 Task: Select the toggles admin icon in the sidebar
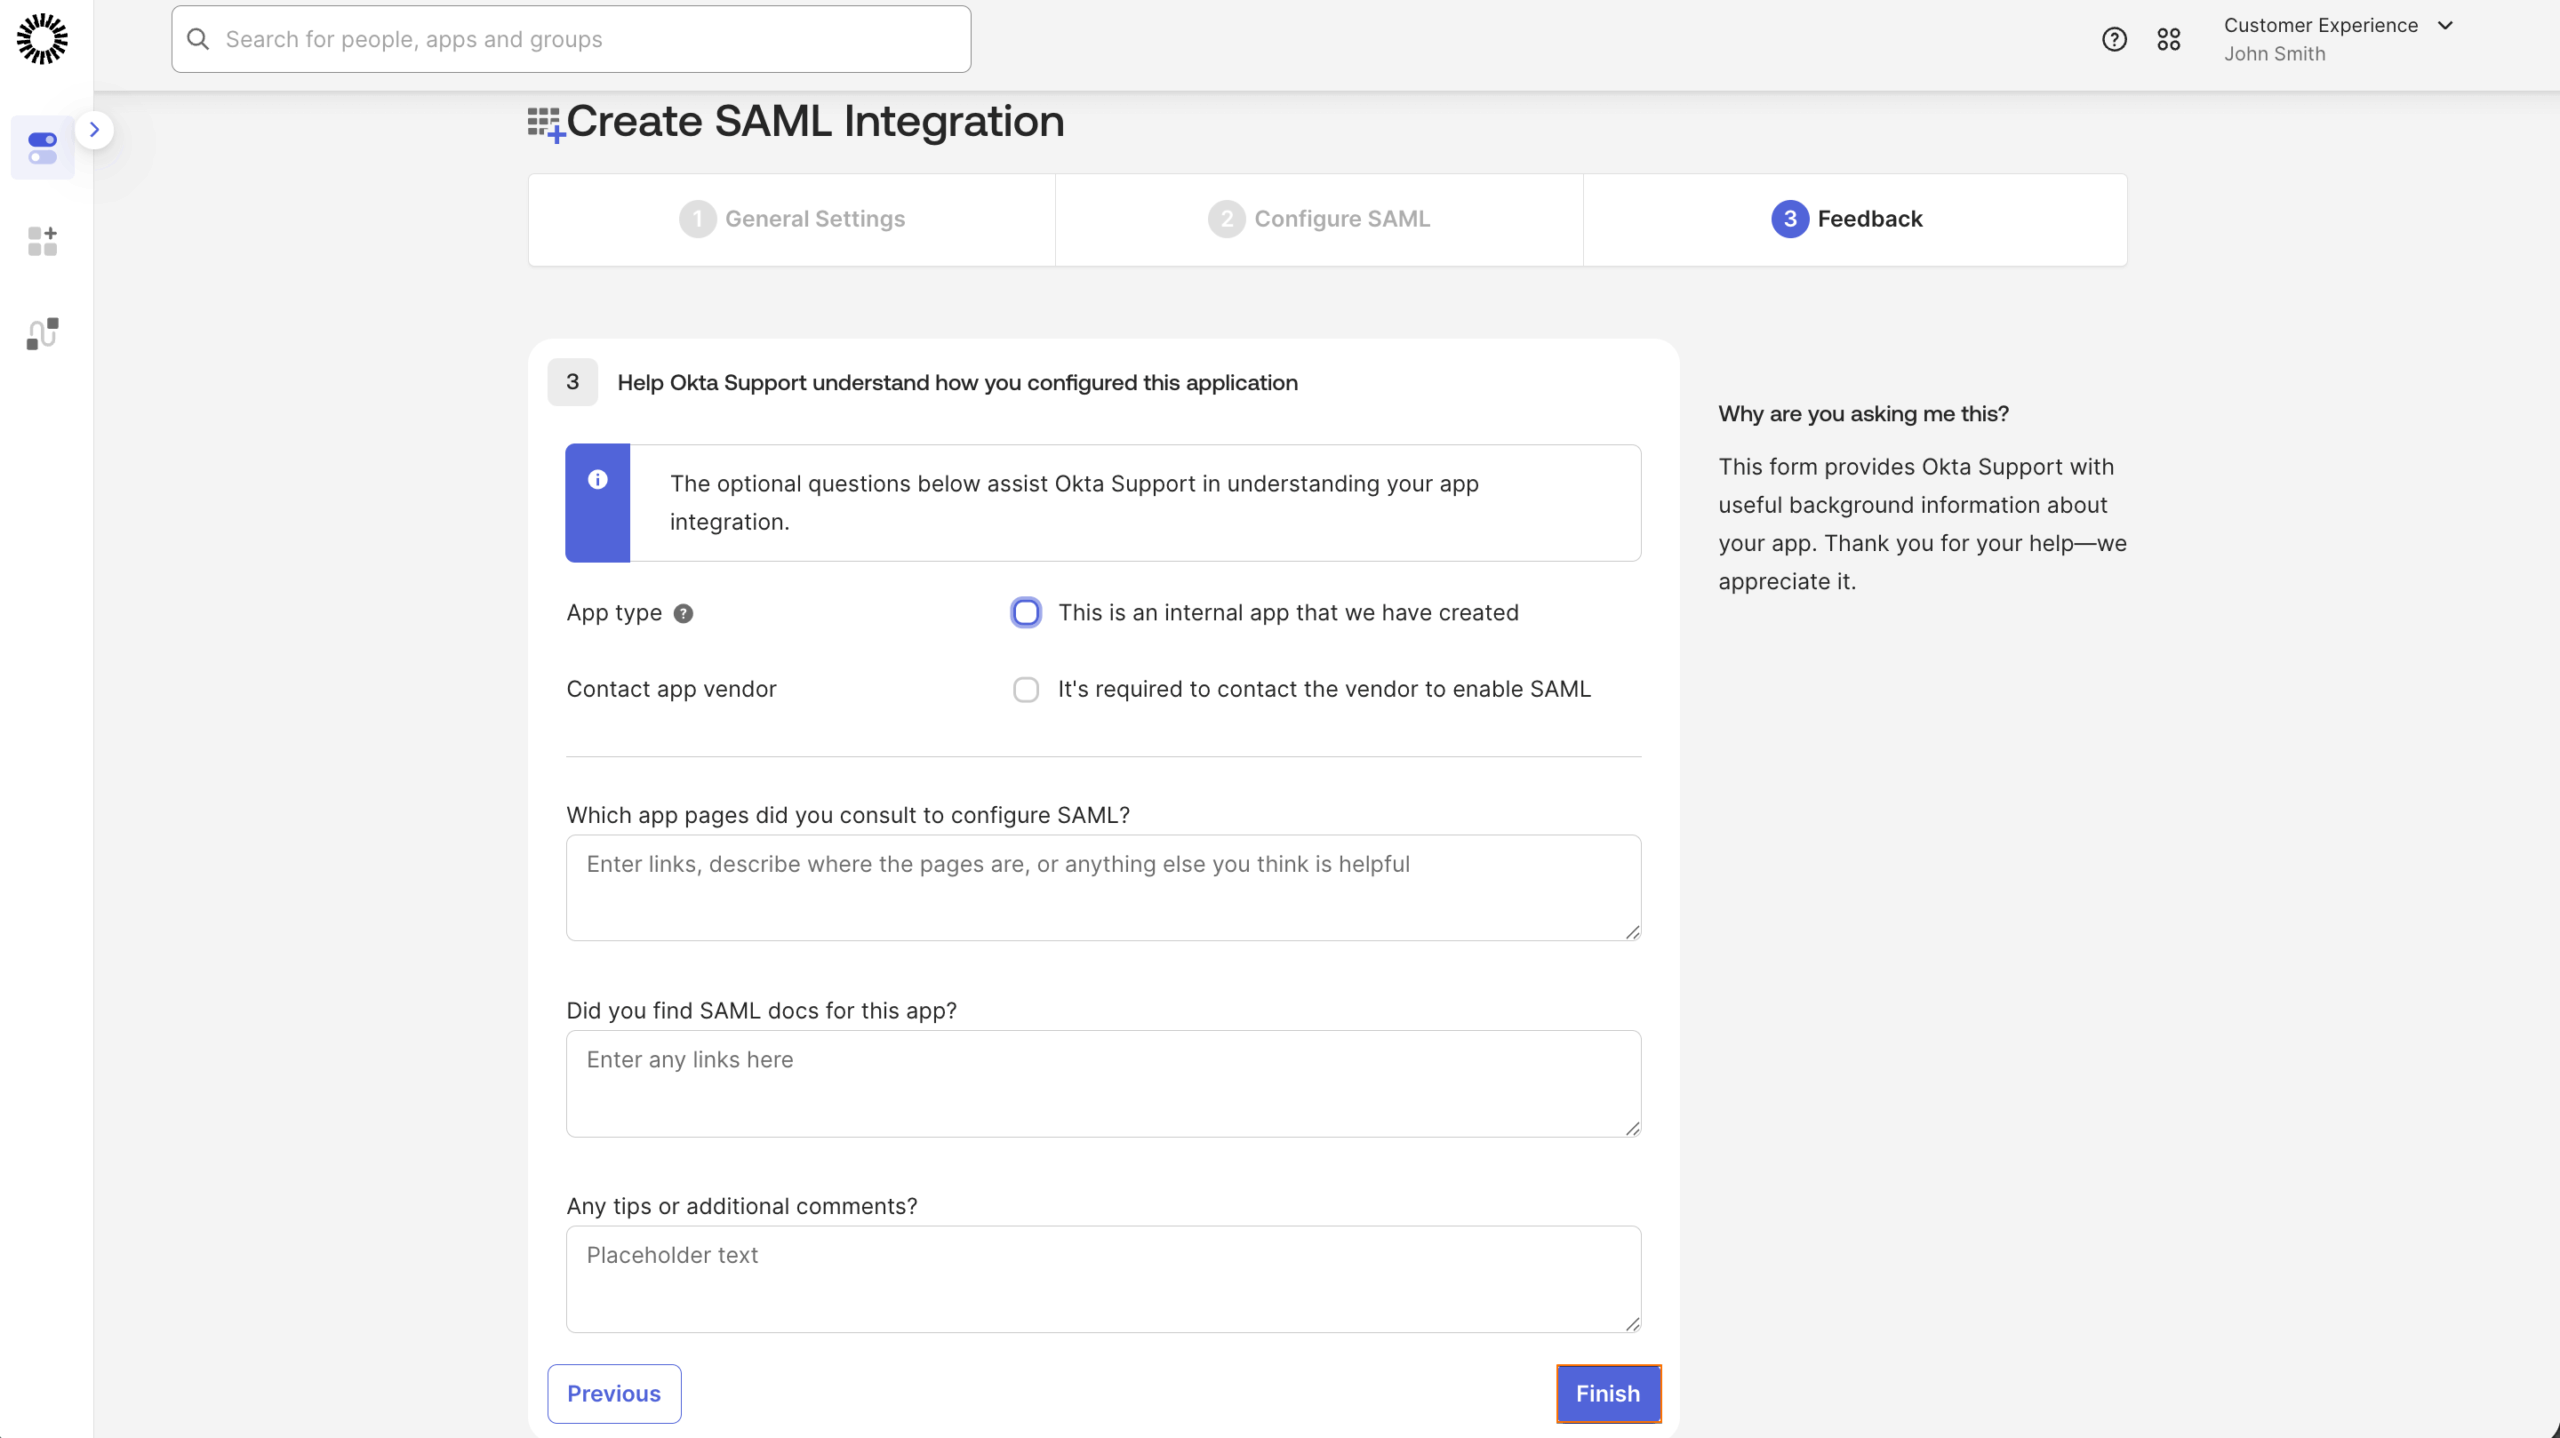(x=42, y=147)
